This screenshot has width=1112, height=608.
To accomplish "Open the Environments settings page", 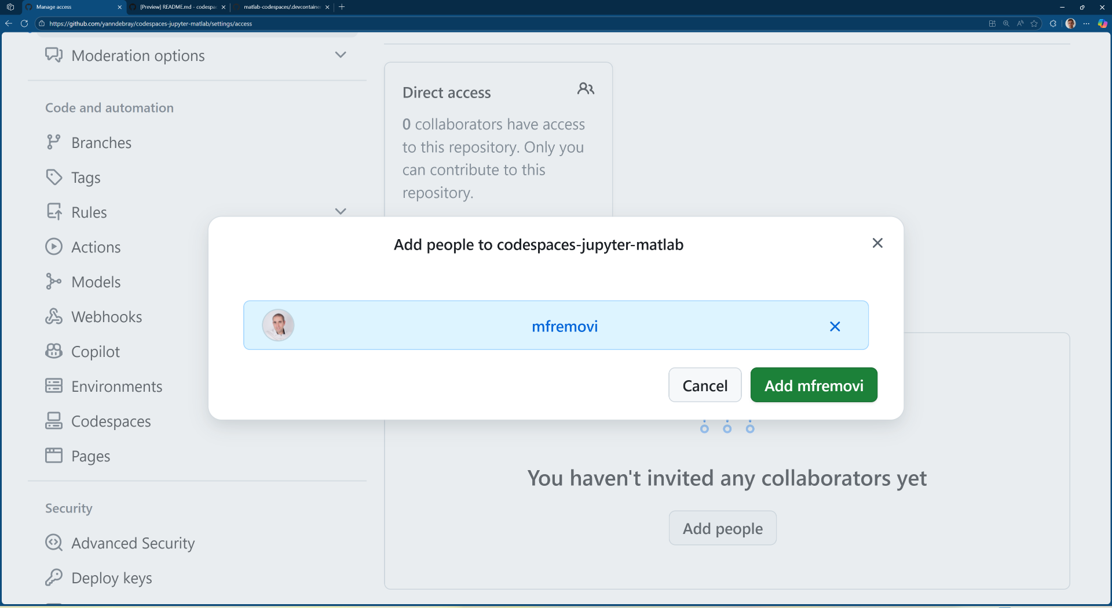I will [x=116, y=386].
